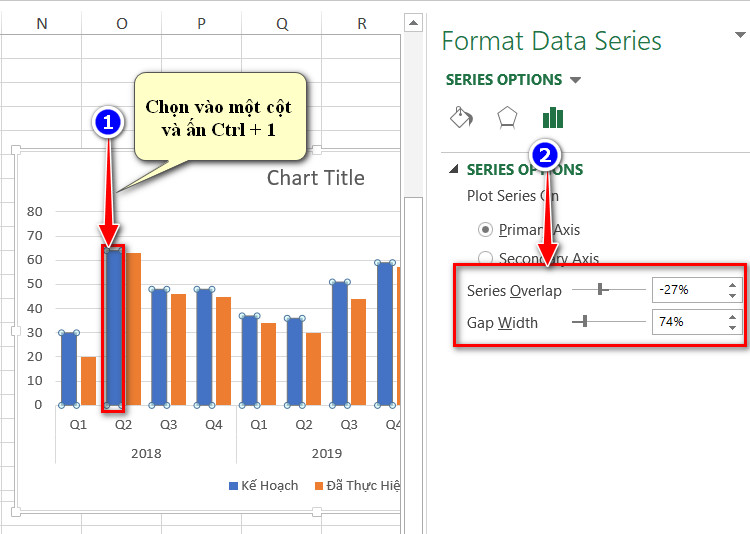
Task: Select column header P
Action: point(201,23)
